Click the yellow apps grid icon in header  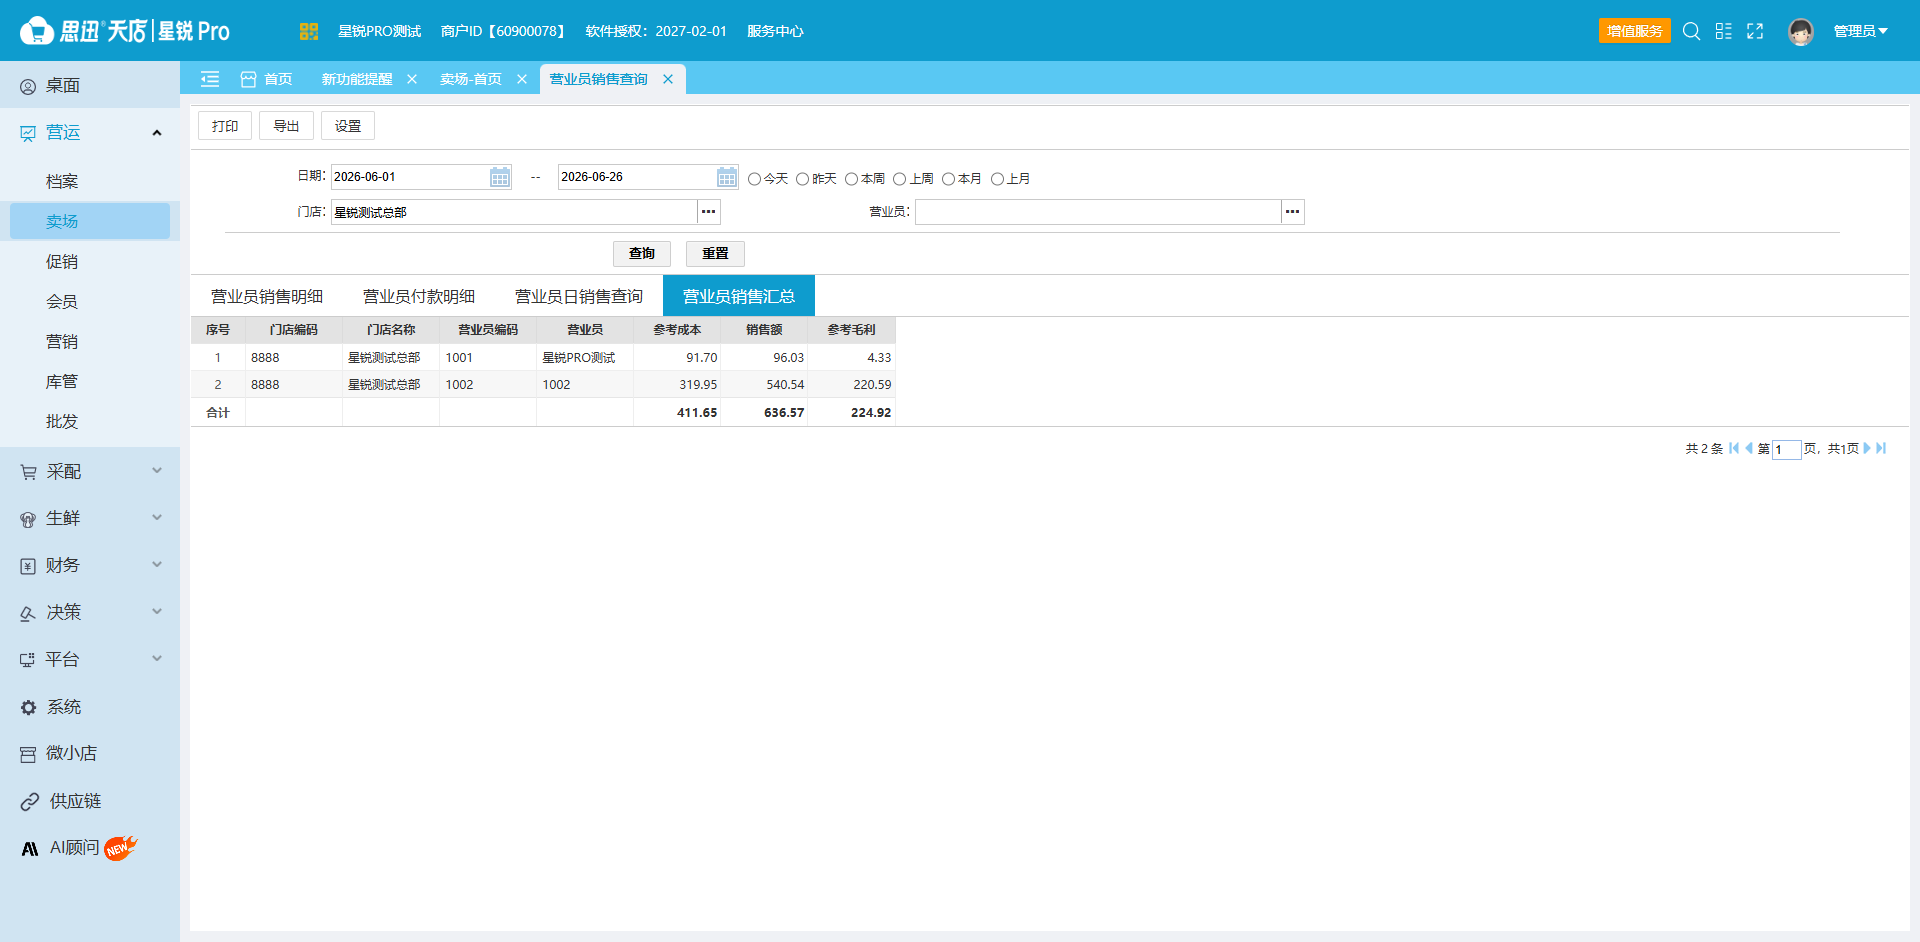click(x=308, y=31)
